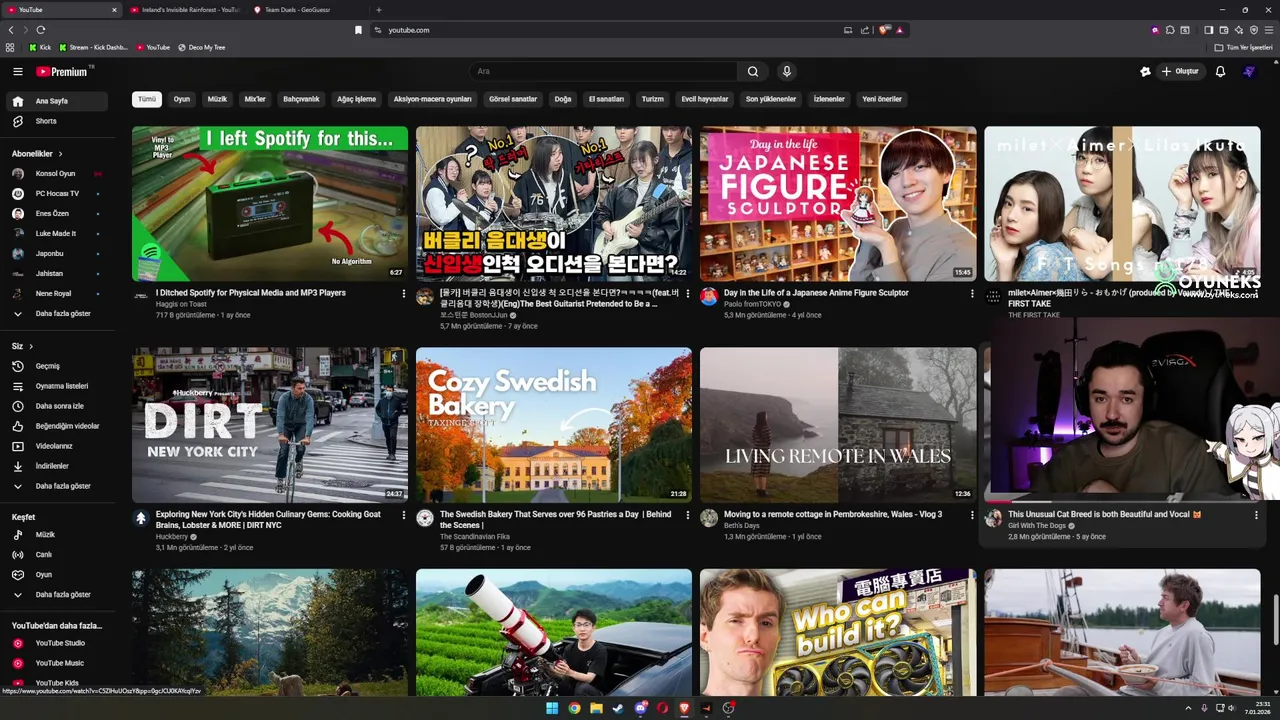Expand Daha fazla göster under Keşfet

[57, 595]
